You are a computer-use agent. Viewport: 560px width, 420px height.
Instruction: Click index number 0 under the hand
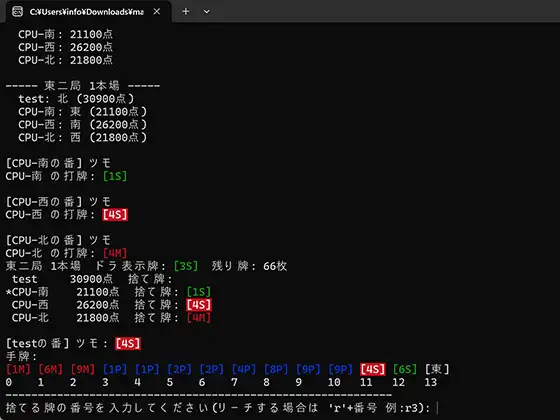tap(9, 382)
